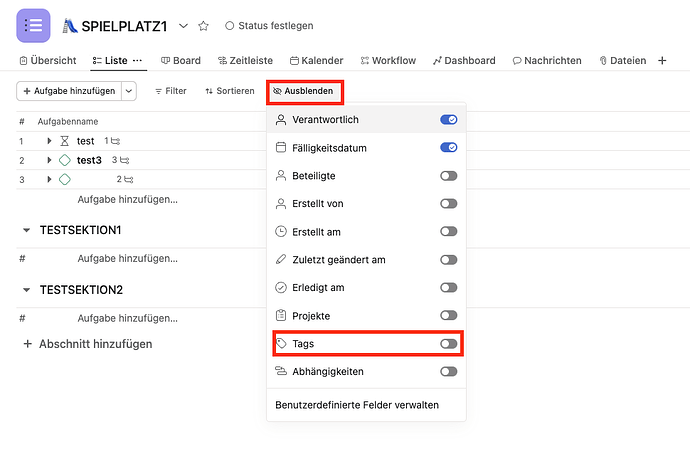
Task: Turn off the Fälligkeitsdatum toggle
Action: point(449,148)
